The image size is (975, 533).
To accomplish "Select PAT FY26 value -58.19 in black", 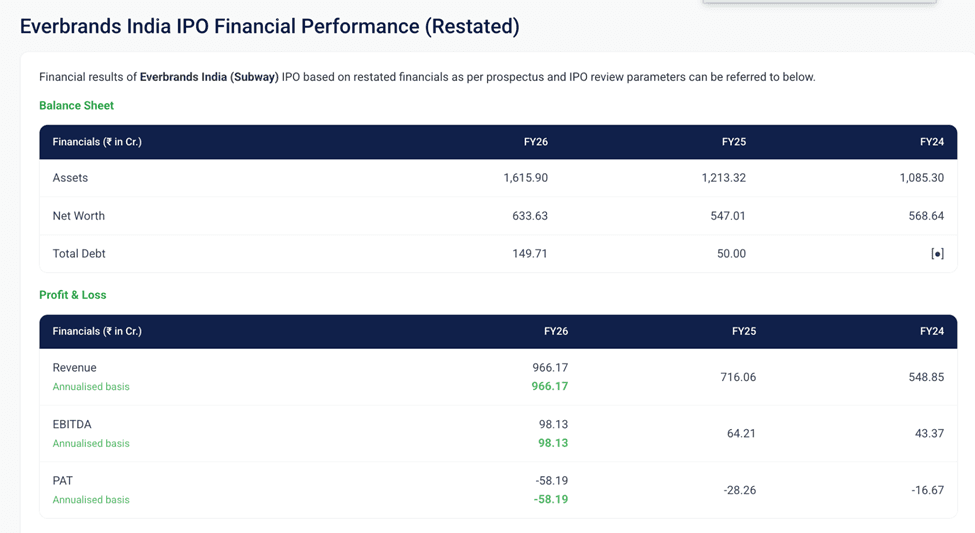I will click(552, 481).
